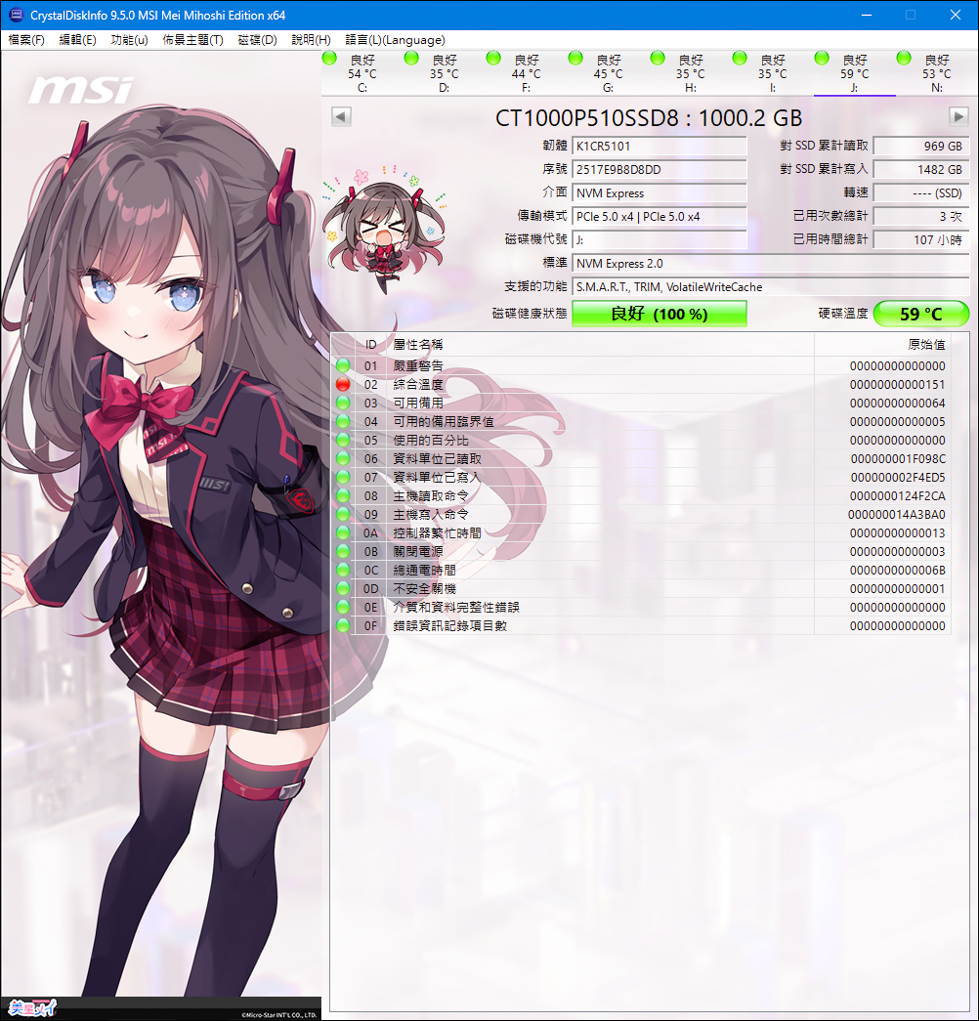
Task: Click the green status dot for attribute 09
Action: pos(343,514)
